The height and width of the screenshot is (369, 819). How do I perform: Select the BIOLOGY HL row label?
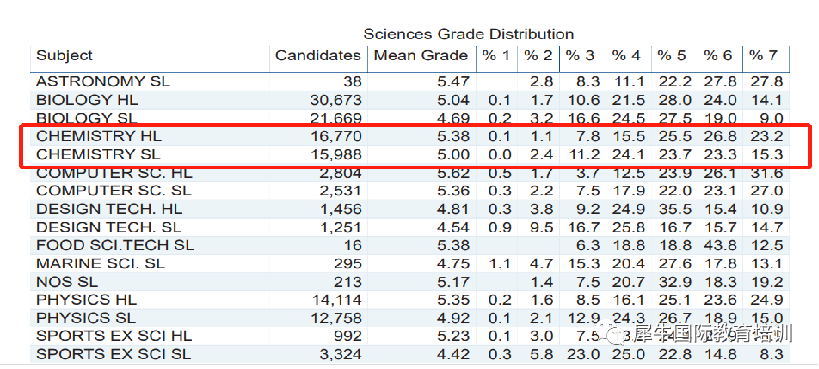[87, 100]
